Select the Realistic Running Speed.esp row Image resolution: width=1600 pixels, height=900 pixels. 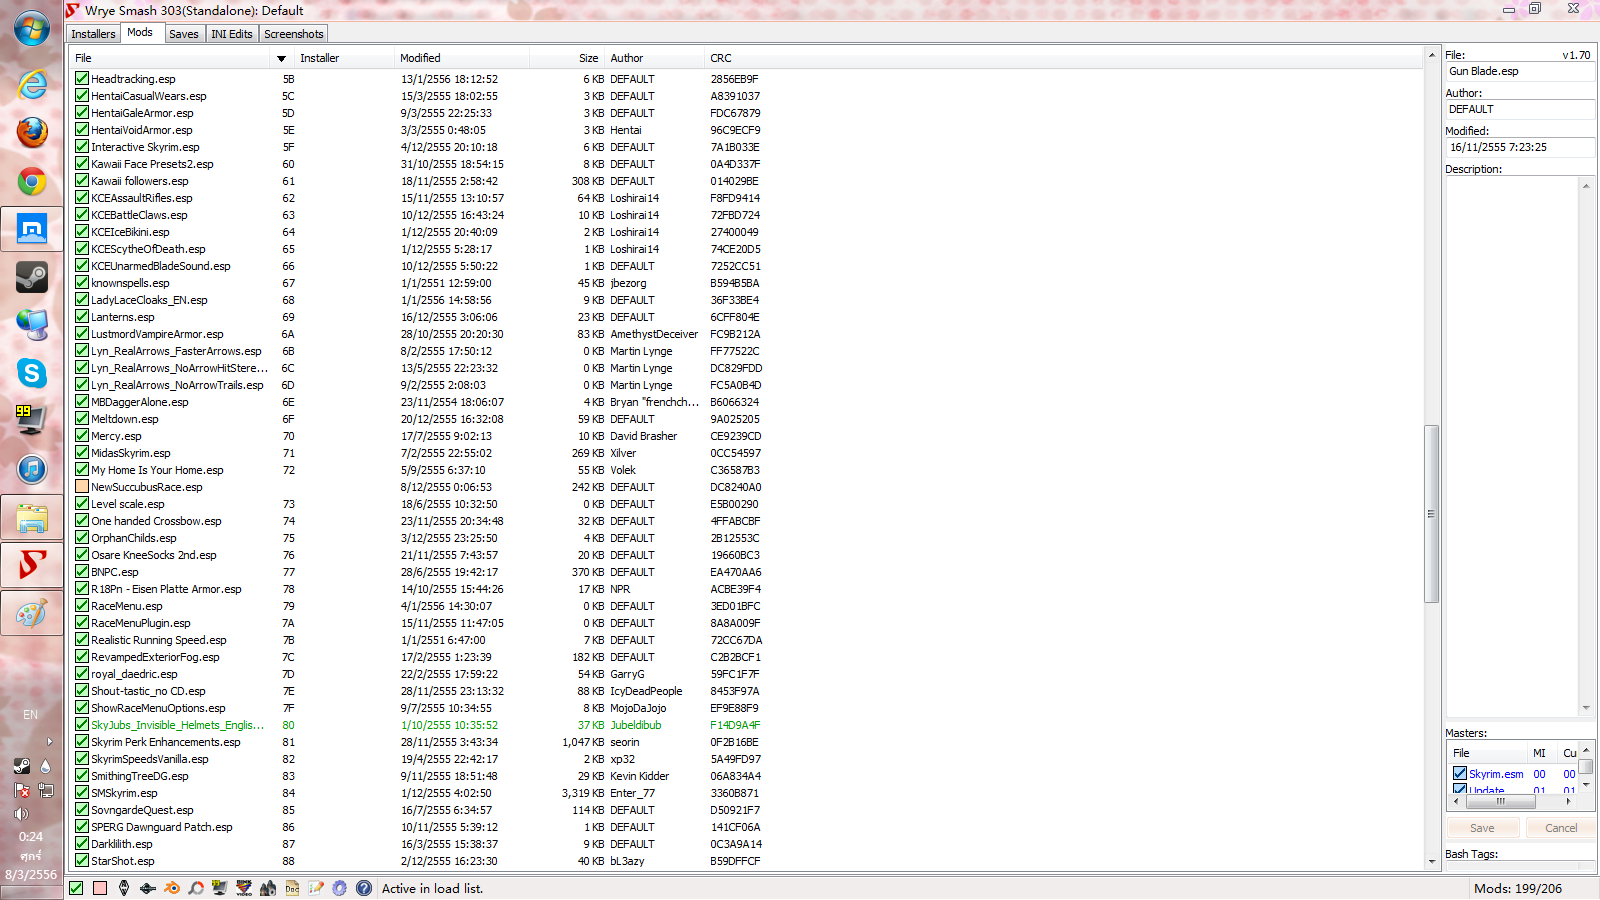tap(747, 640)
